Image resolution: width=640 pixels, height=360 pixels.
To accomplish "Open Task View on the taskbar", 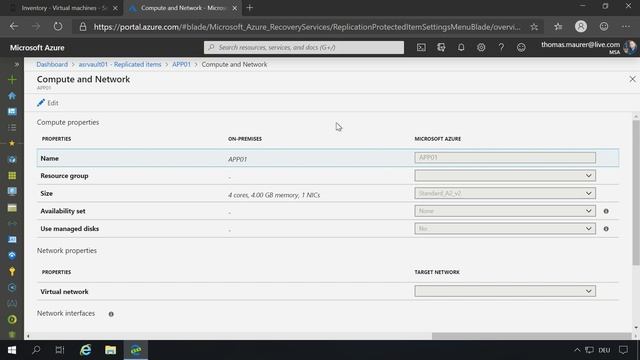I will (x=60, y=350).
